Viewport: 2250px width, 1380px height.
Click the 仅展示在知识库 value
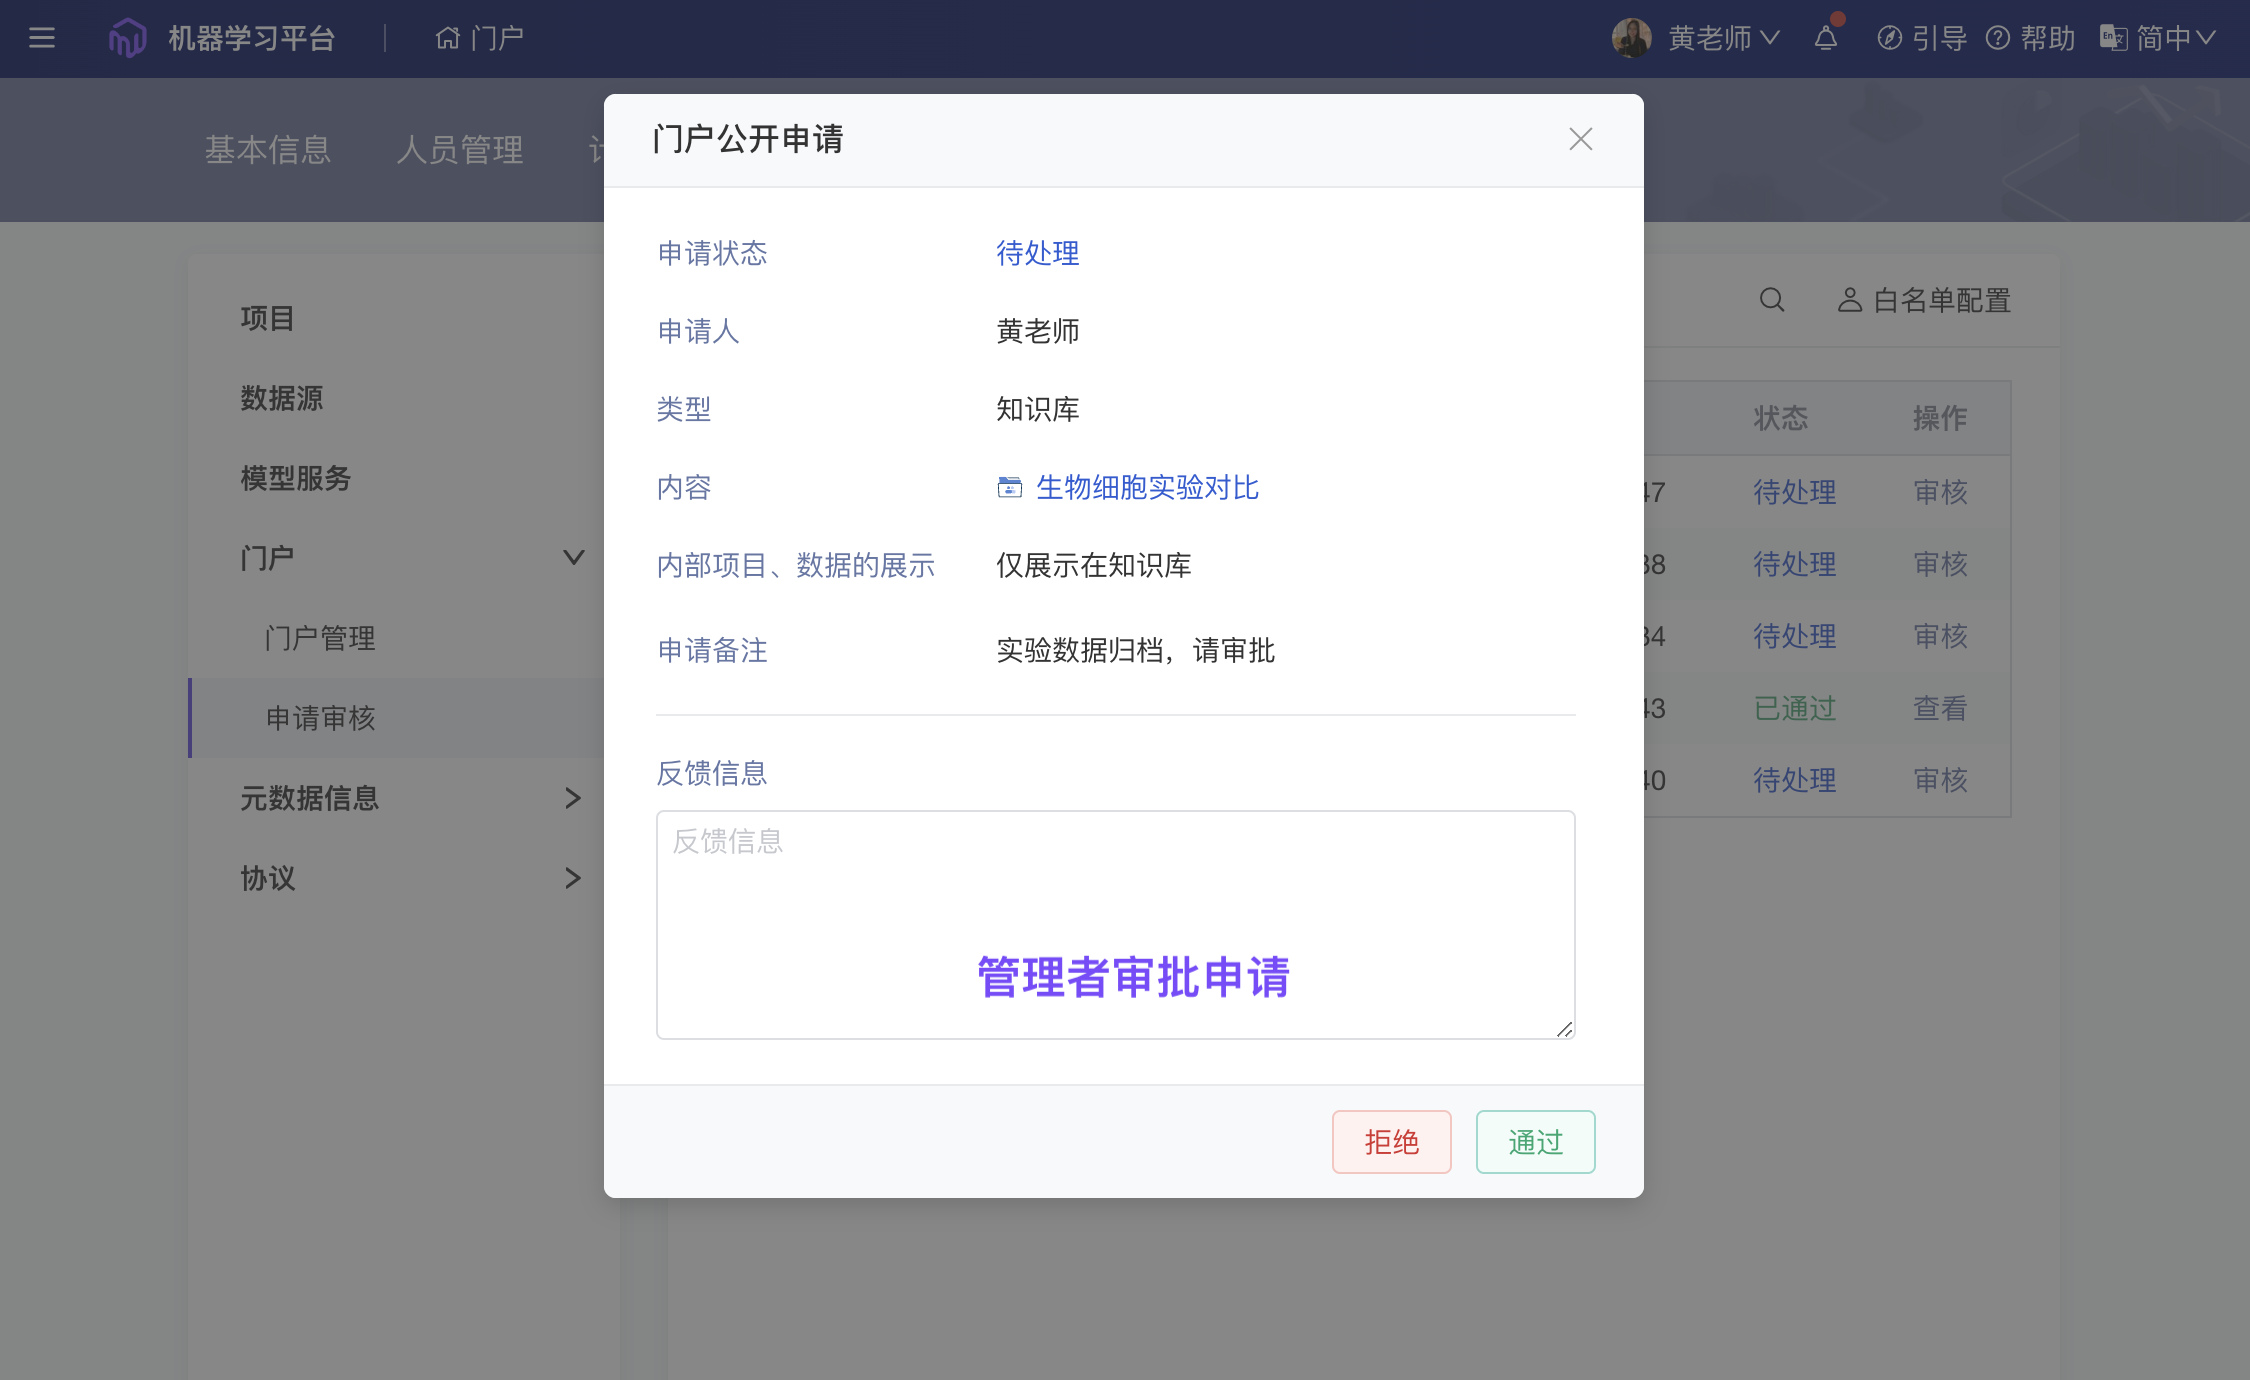point(1094,565)
